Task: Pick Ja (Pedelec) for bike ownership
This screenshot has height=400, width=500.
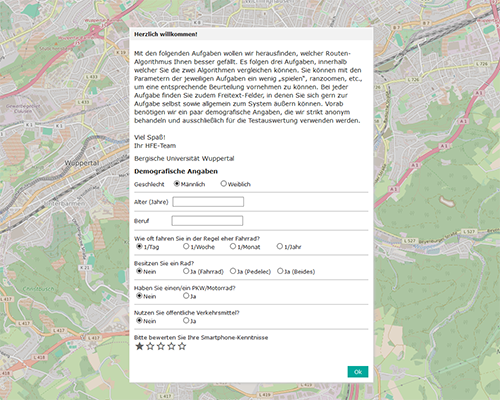Action: coord(233,271)
